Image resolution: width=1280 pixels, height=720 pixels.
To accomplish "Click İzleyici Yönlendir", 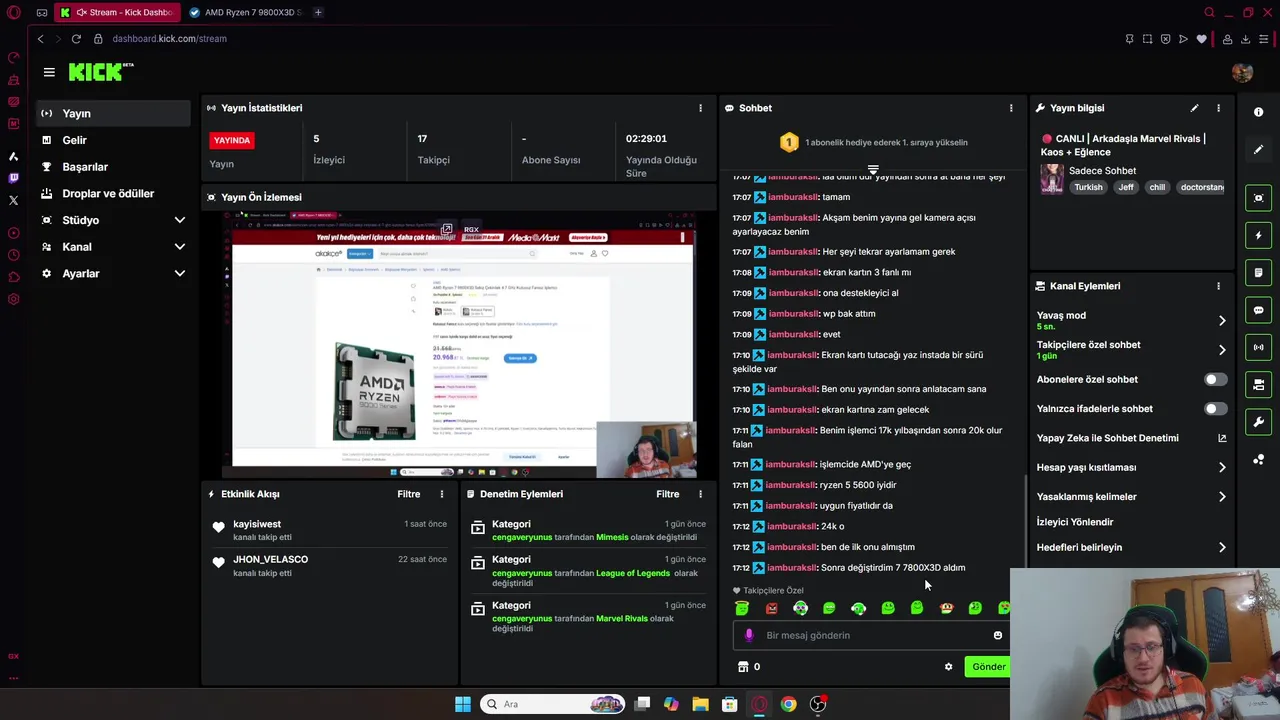I will [1075, 522].
